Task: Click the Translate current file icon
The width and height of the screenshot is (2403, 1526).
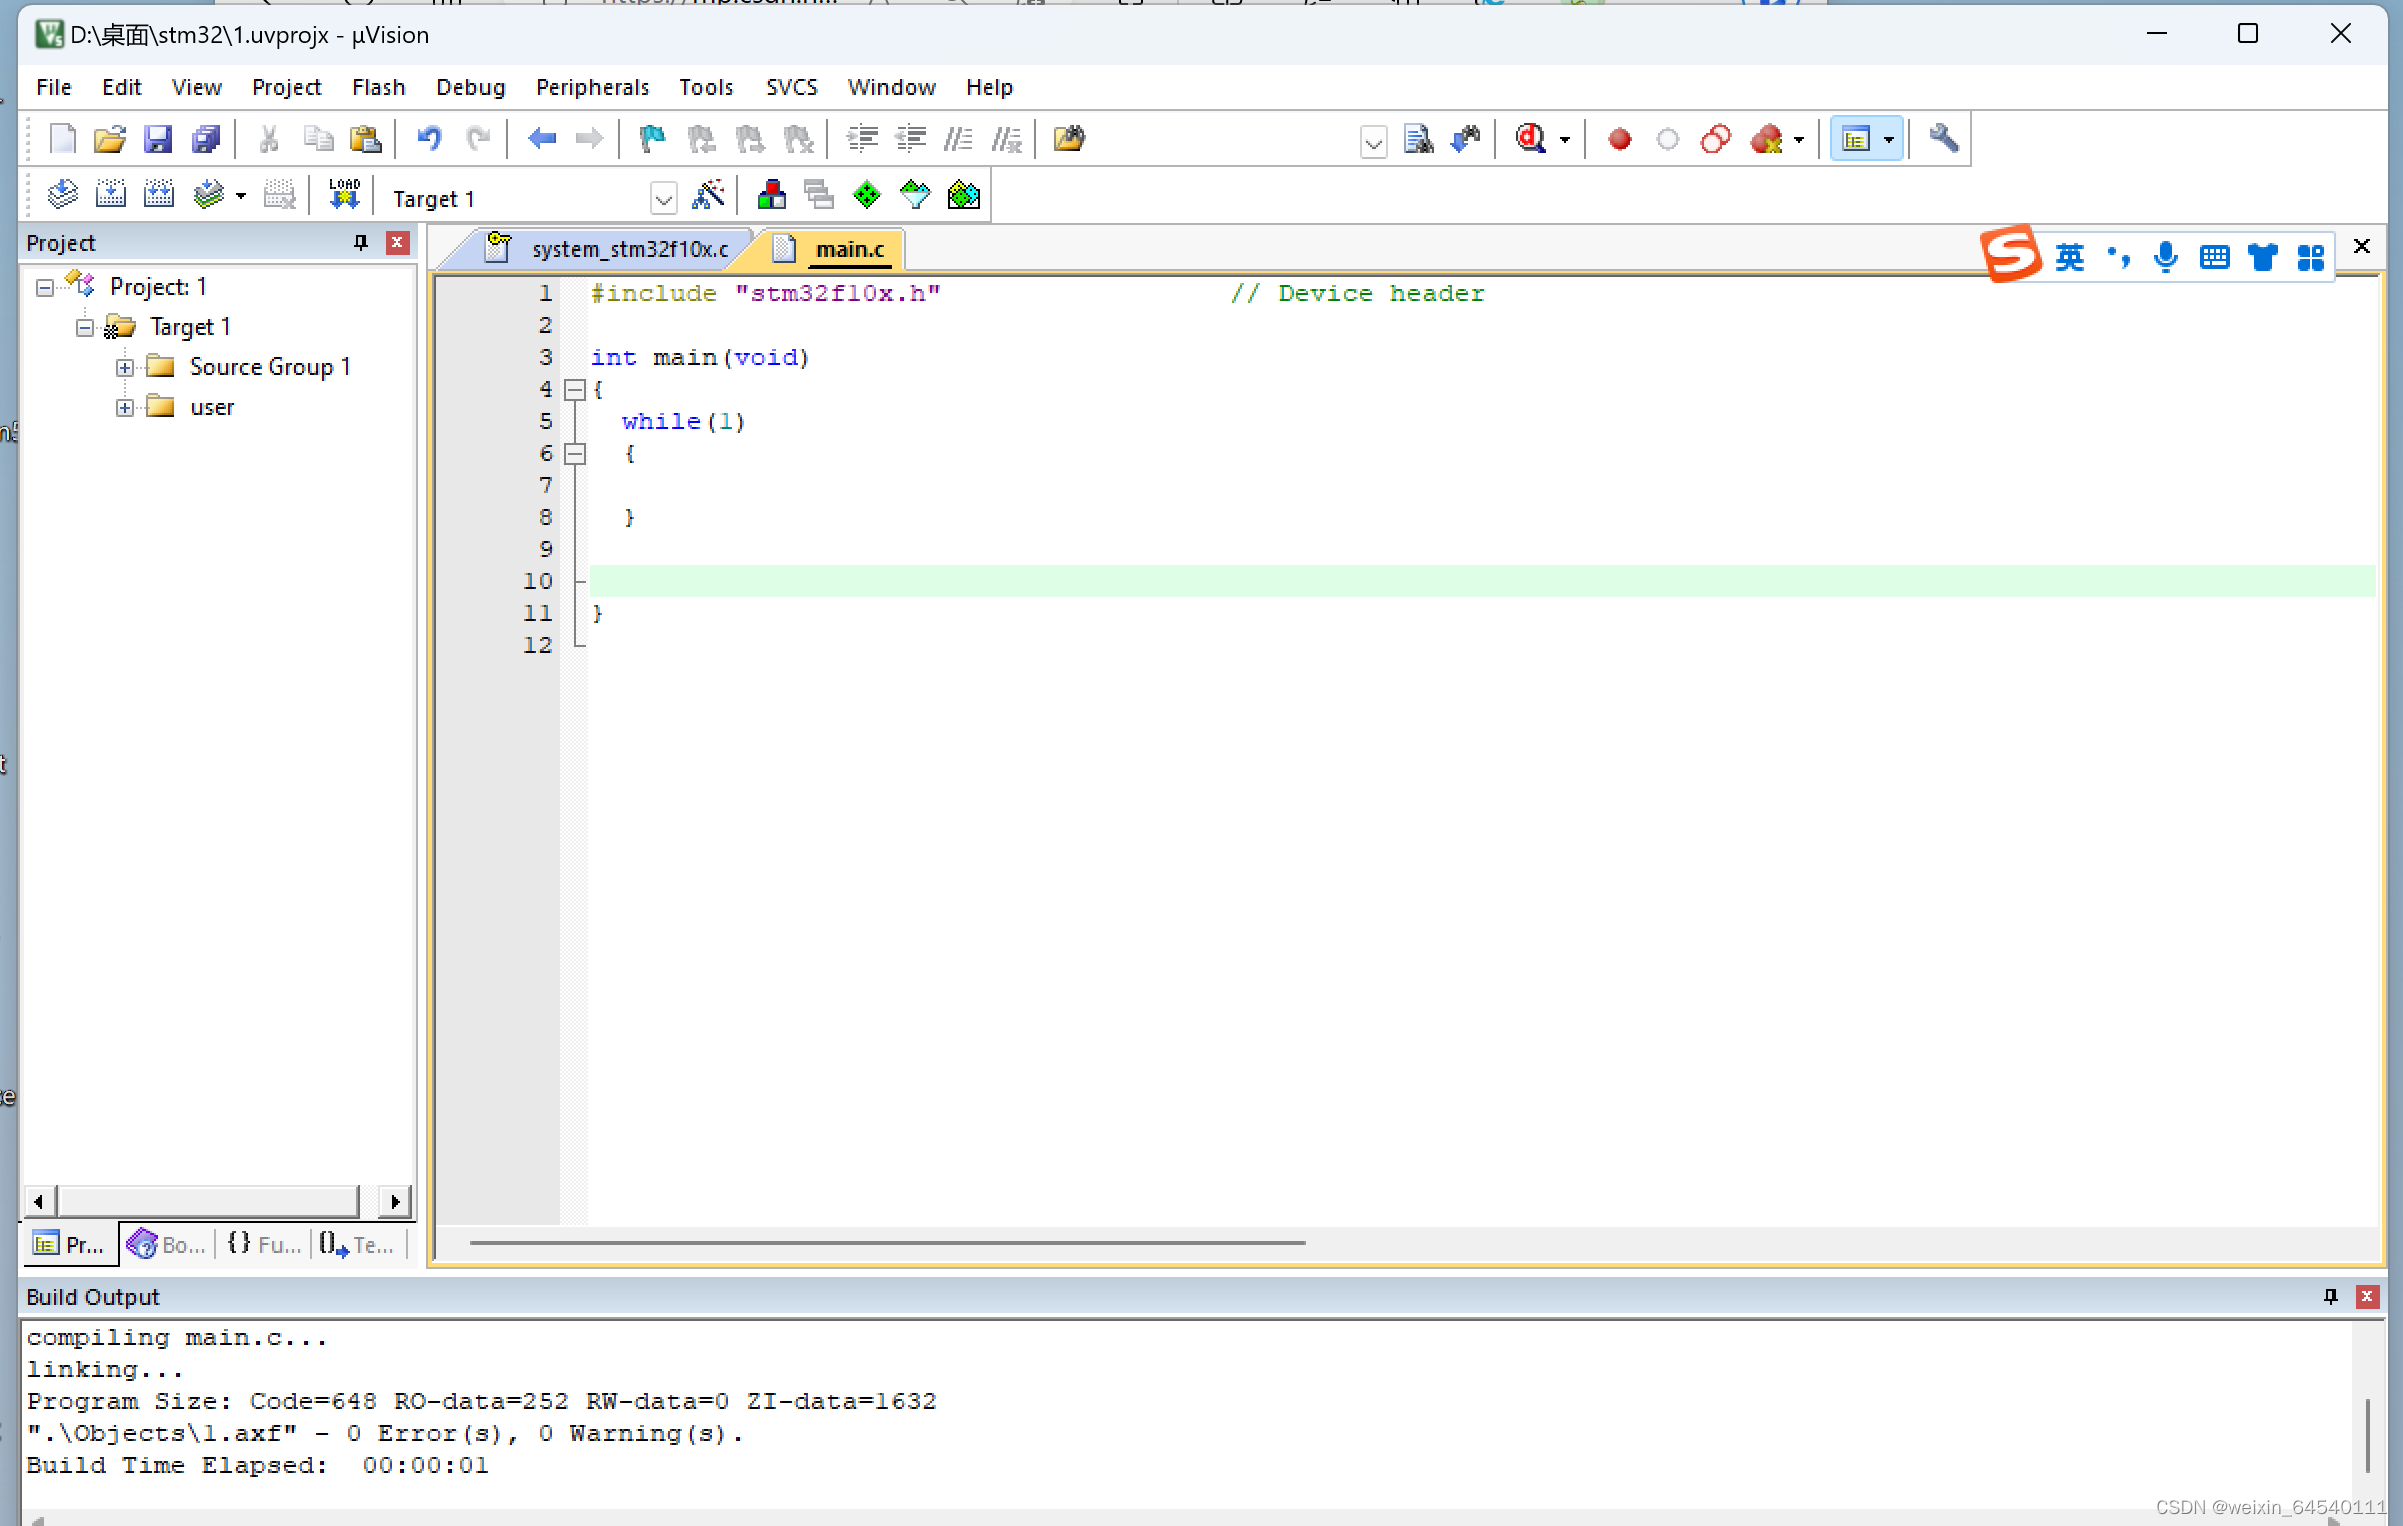Action: (62, 193)
